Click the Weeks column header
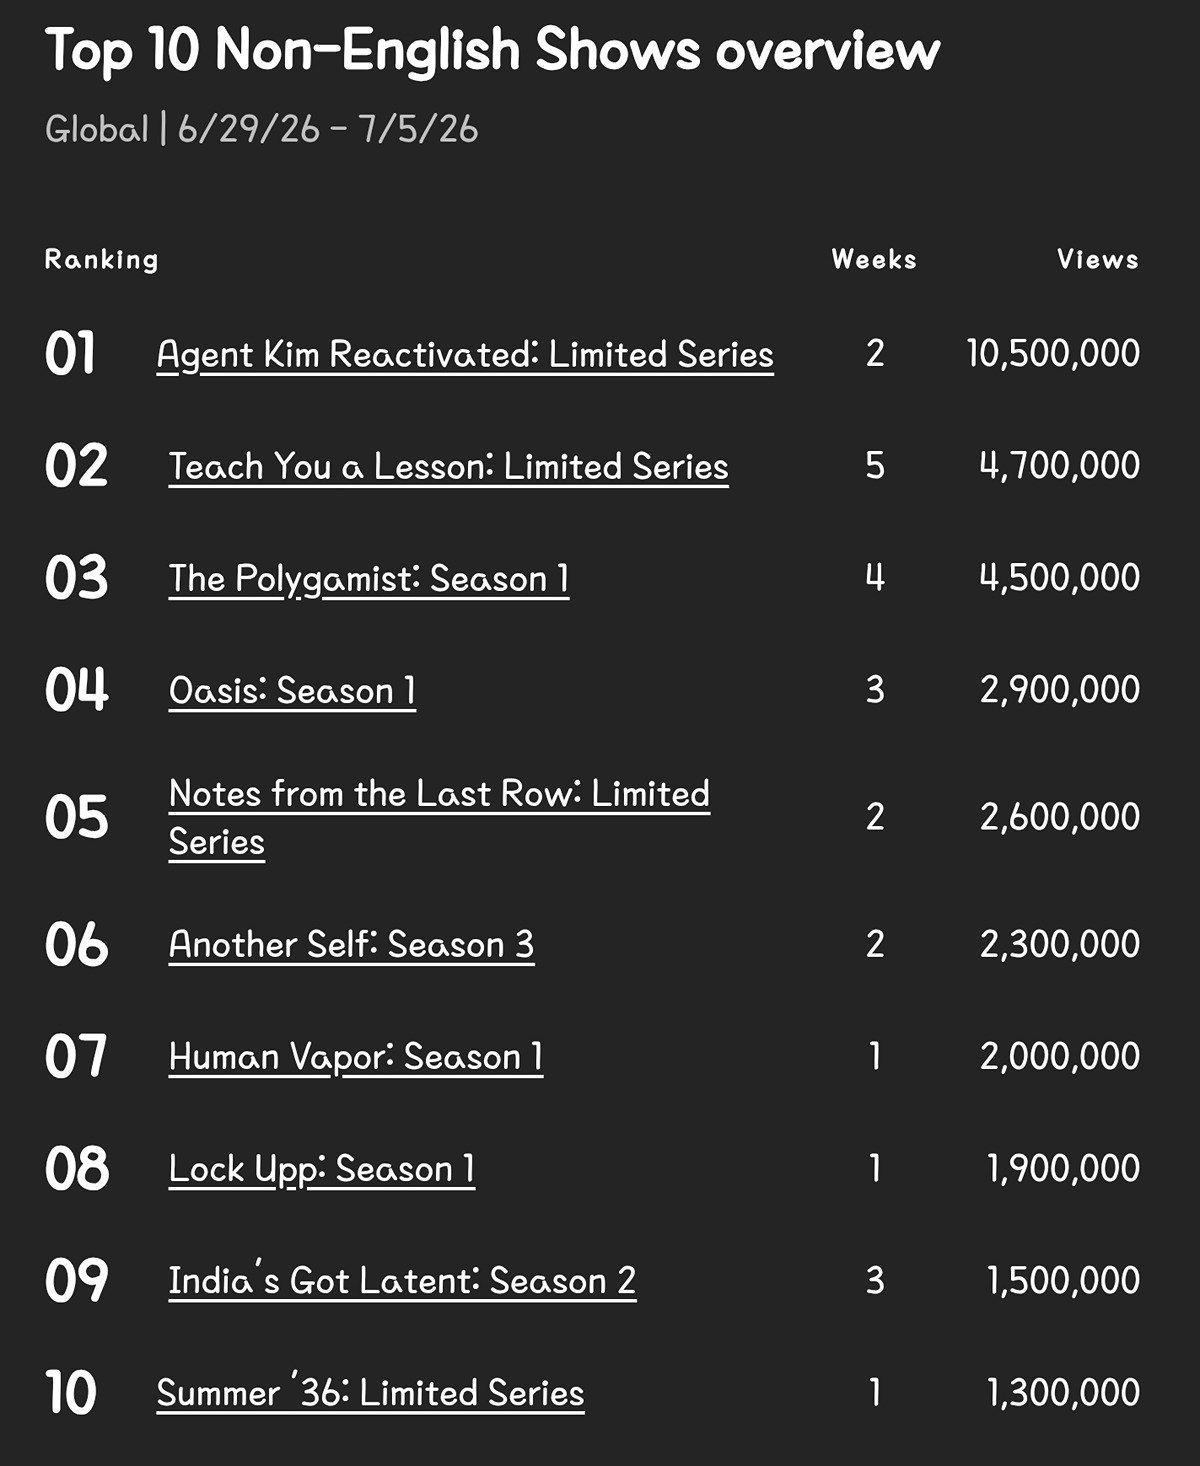Image resolution: width=1200 pixels, height=1466 pixels. click(874, 259)
